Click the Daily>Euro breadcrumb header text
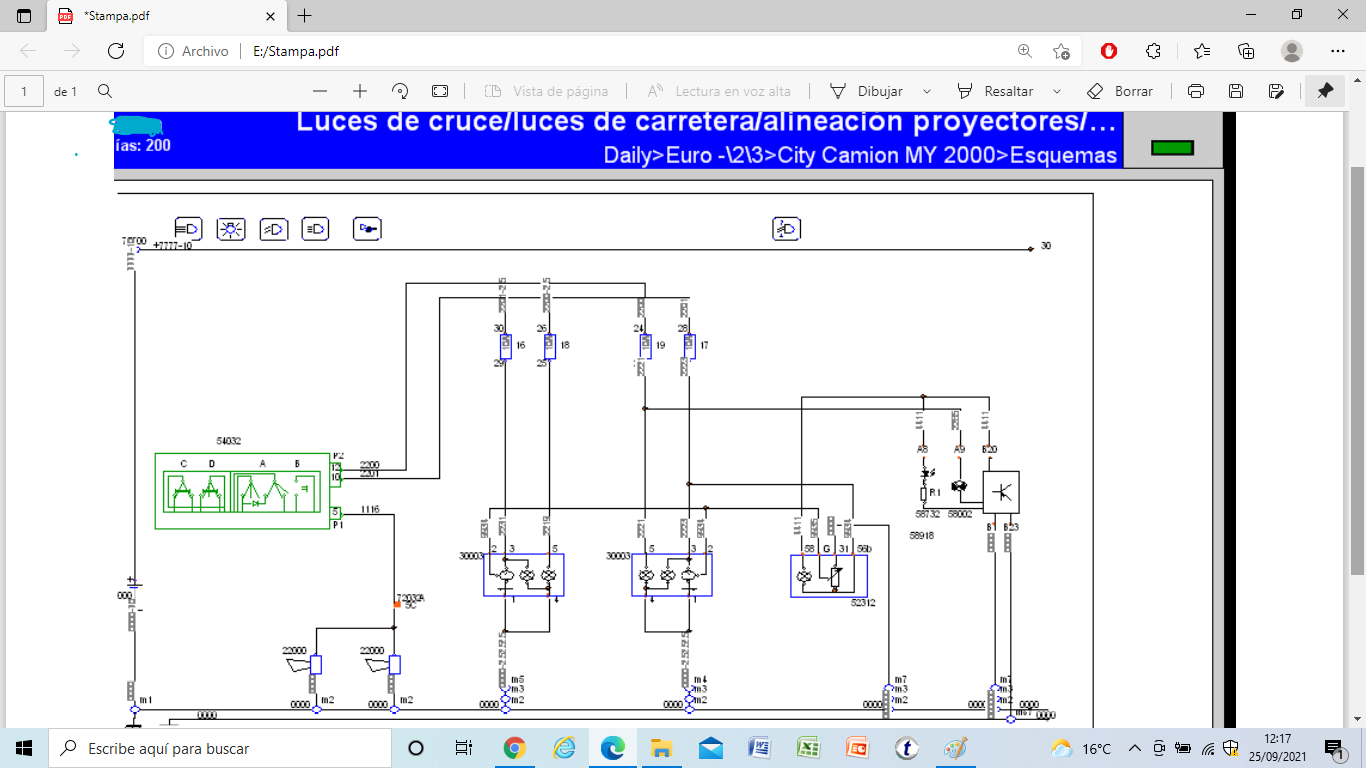The height and width of the screenshot is (768, 1366). coord(860,155)
